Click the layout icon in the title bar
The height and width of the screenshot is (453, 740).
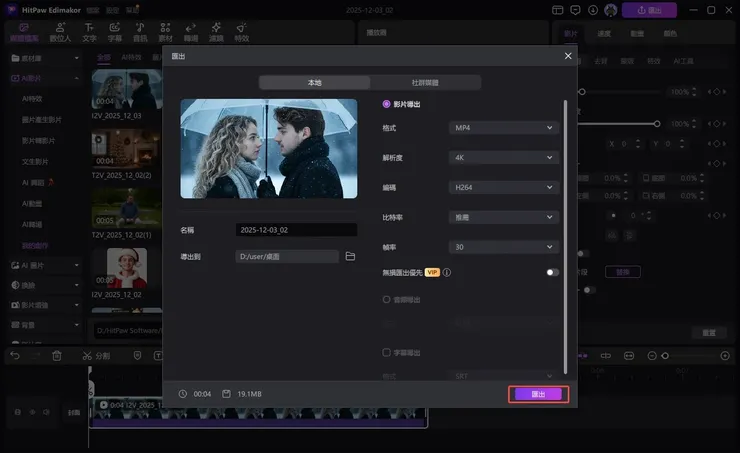pyautogui.click(x=558, y=10)
